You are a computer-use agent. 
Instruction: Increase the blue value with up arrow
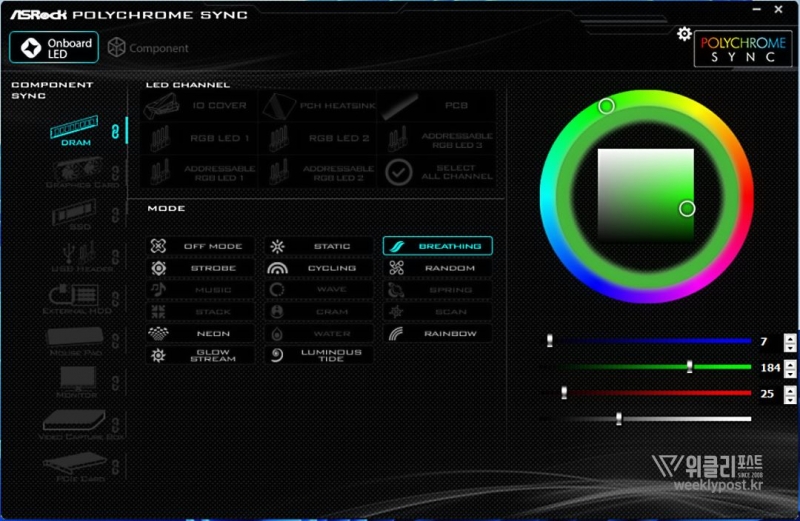[791, 337]
